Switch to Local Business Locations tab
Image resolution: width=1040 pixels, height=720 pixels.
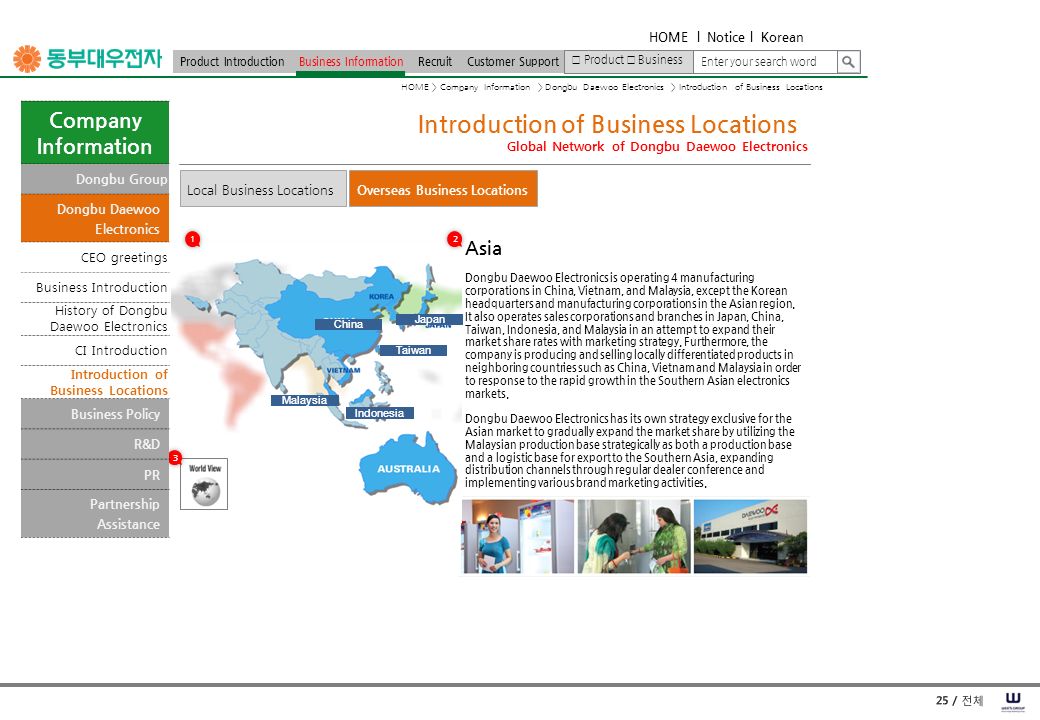click(x=263, y=189)
